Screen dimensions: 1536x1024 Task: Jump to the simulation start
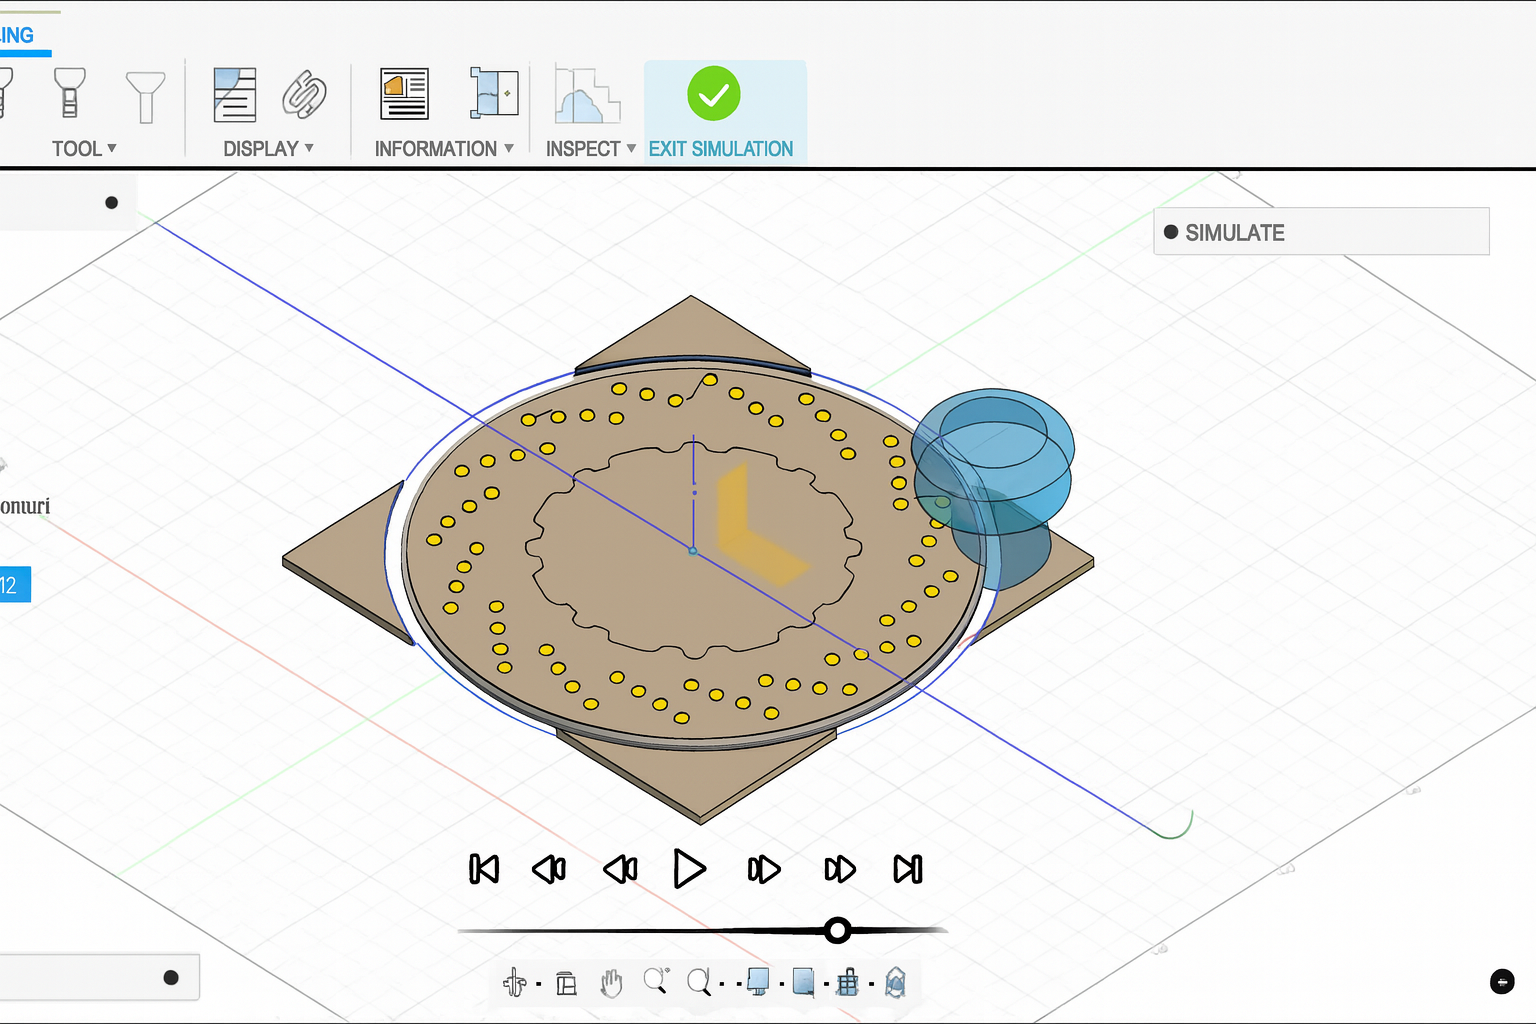(x=484, y=869)
